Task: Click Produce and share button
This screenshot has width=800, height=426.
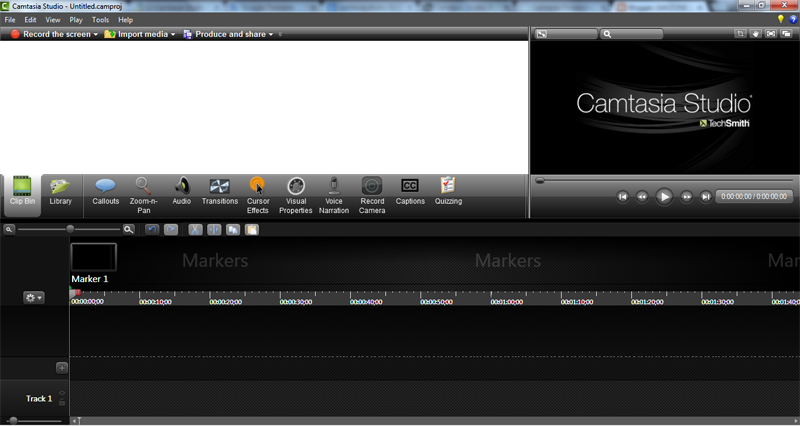Action: coord(224,34)
